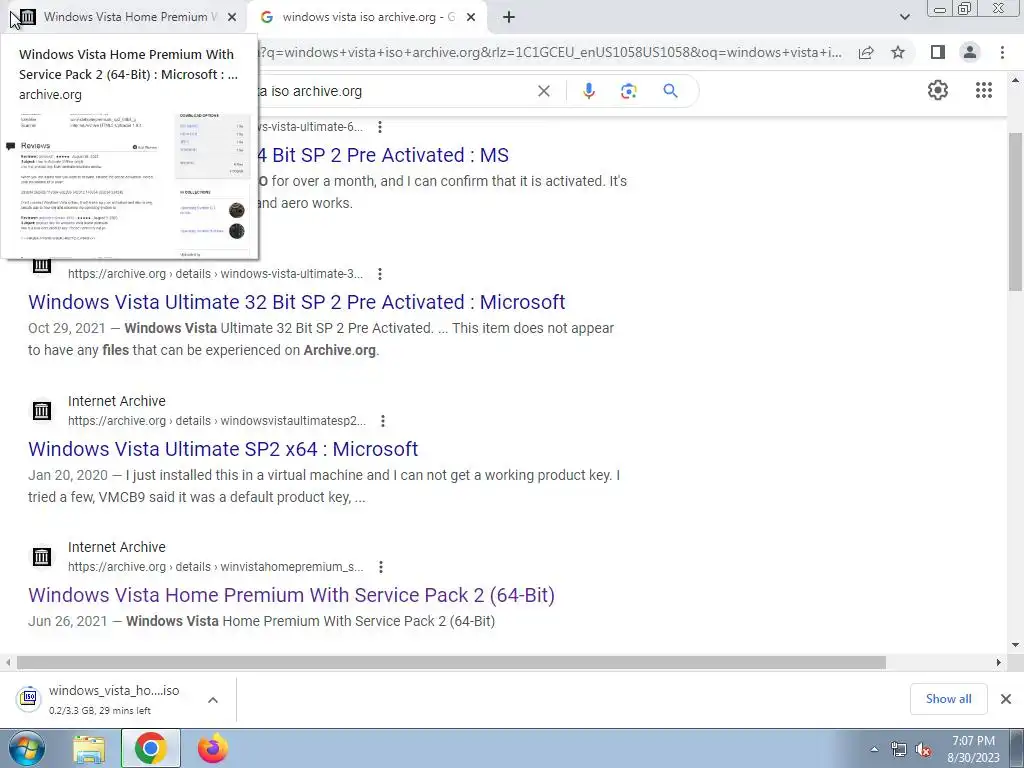Open more options for winvistahomepremium result
This screenshot has width=1024, height=768.
[x=381, y=567]
